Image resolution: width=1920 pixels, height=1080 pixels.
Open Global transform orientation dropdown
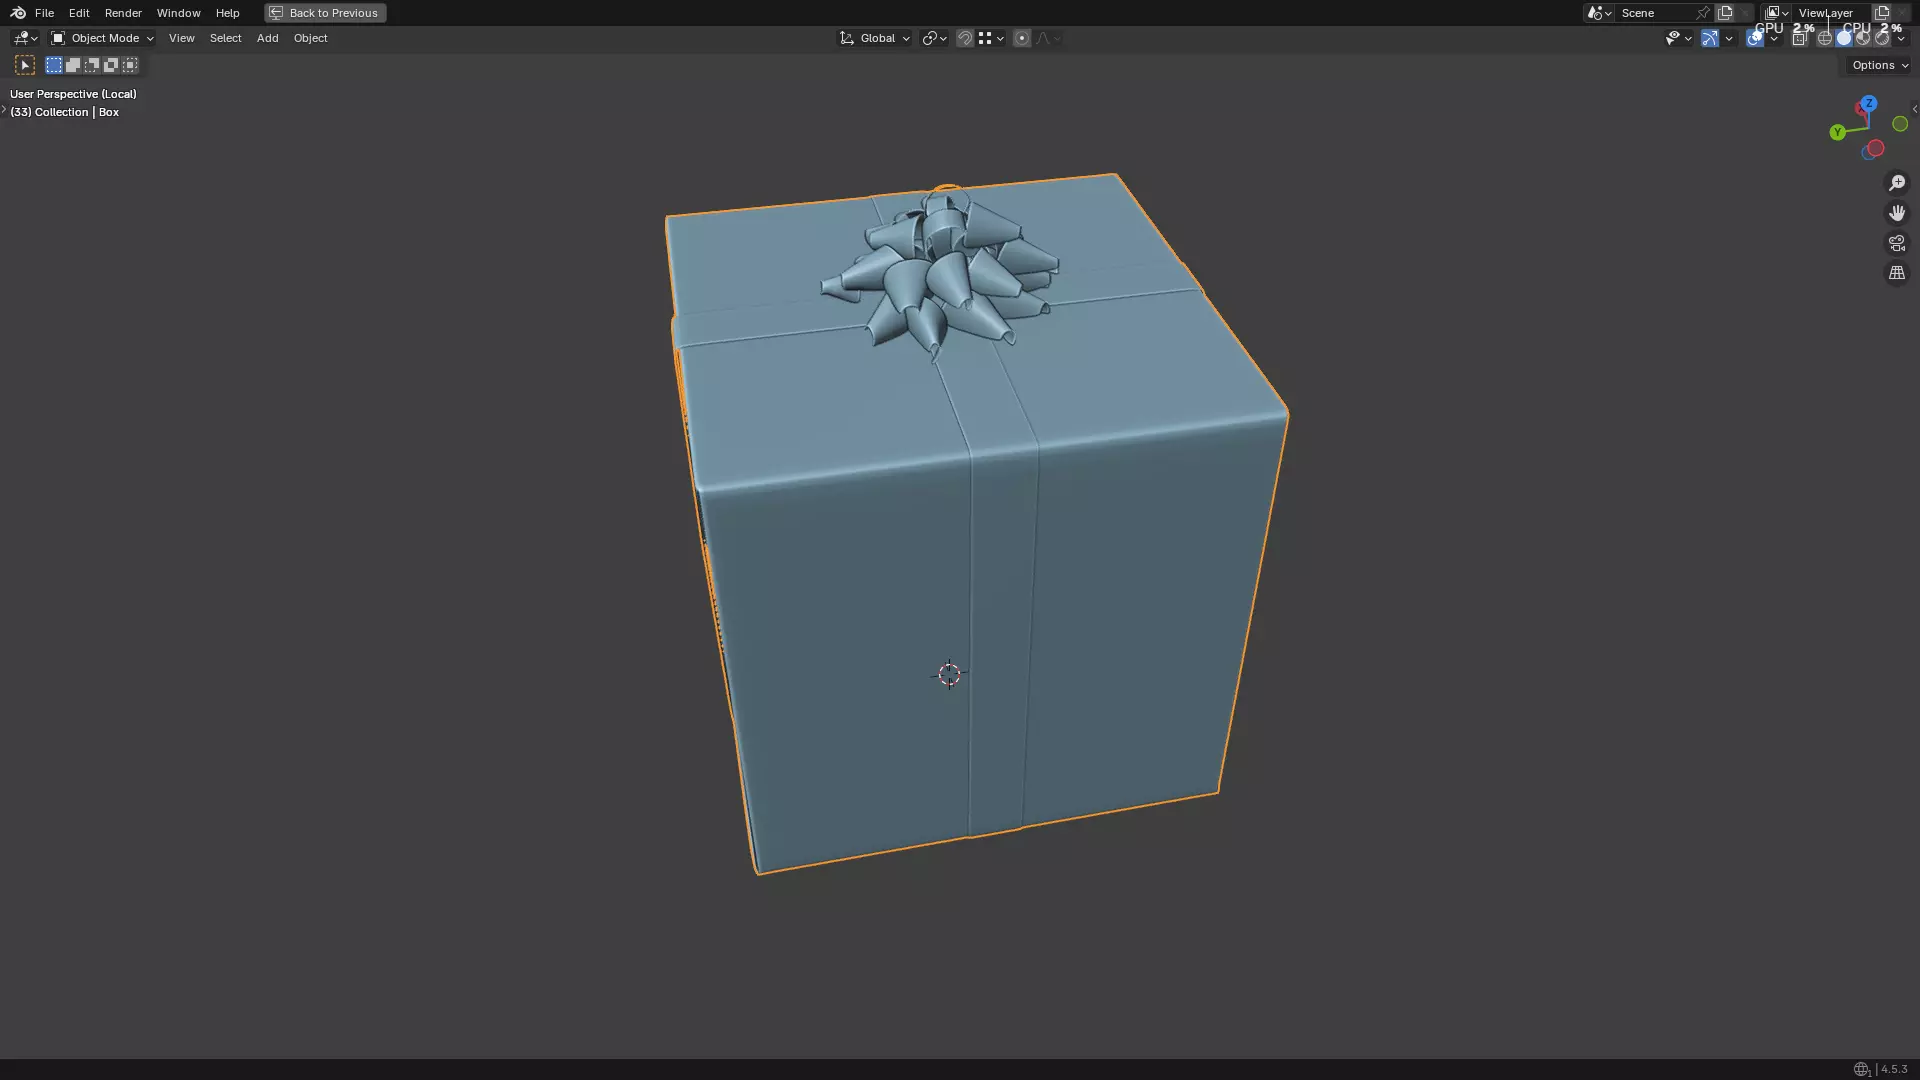click(874, 38)
